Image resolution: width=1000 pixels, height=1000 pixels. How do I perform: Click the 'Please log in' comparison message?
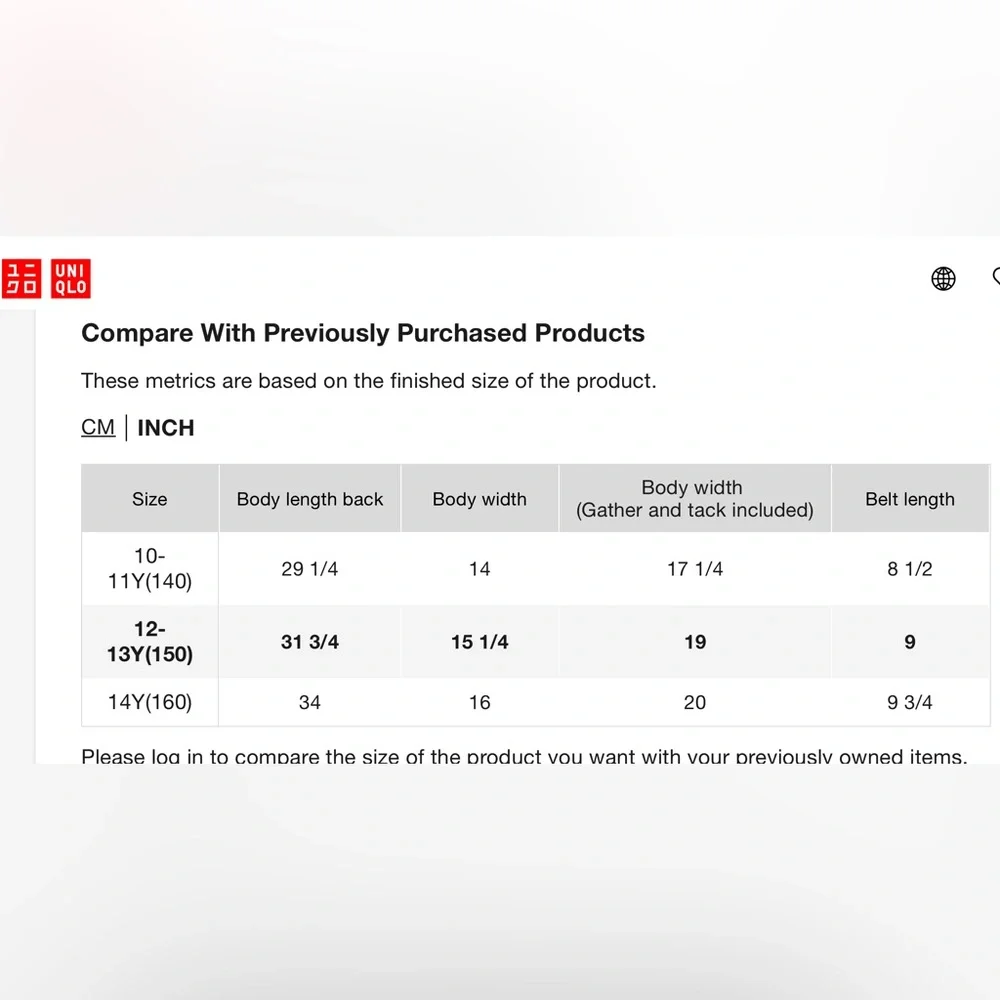524,756
